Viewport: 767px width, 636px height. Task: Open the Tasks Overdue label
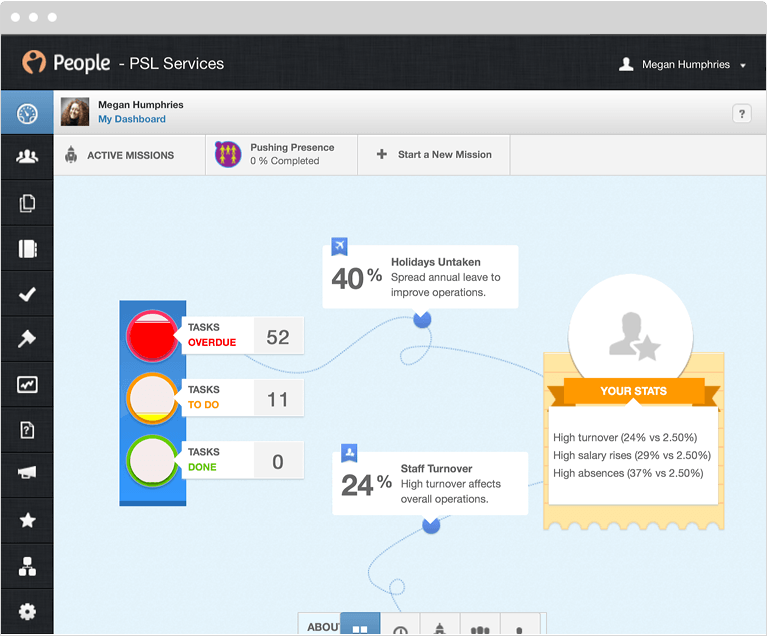point(212,335)
